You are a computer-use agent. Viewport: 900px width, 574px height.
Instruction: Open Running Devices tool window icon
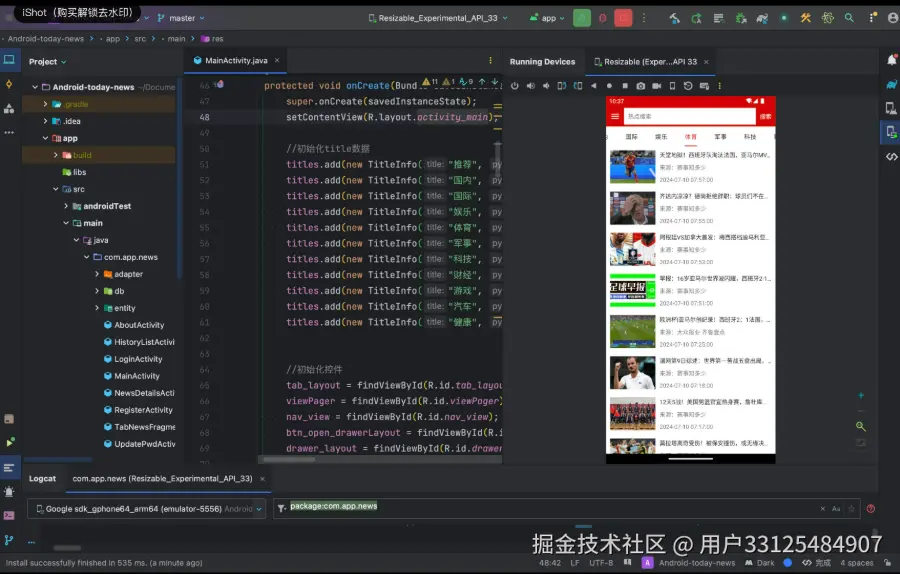coord(891,132)
